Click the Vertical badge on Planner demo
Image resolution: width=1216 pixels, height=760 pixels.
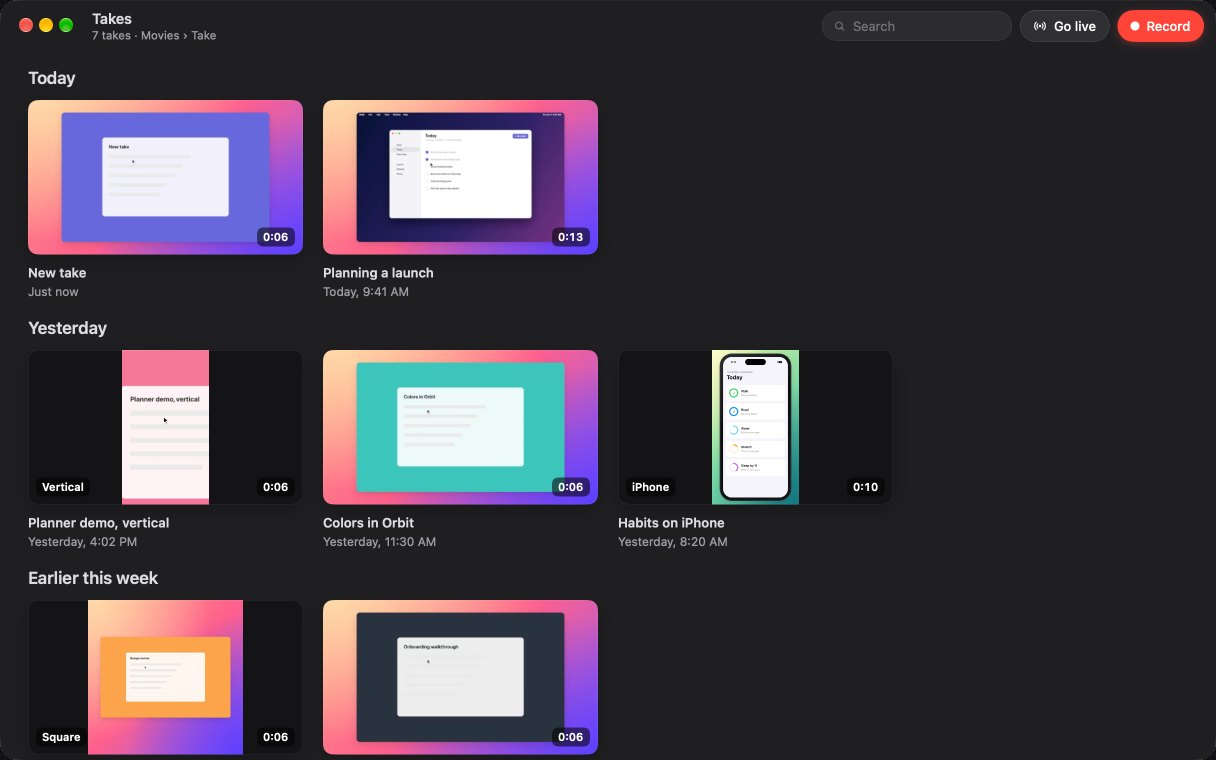(x=63, y=487)
